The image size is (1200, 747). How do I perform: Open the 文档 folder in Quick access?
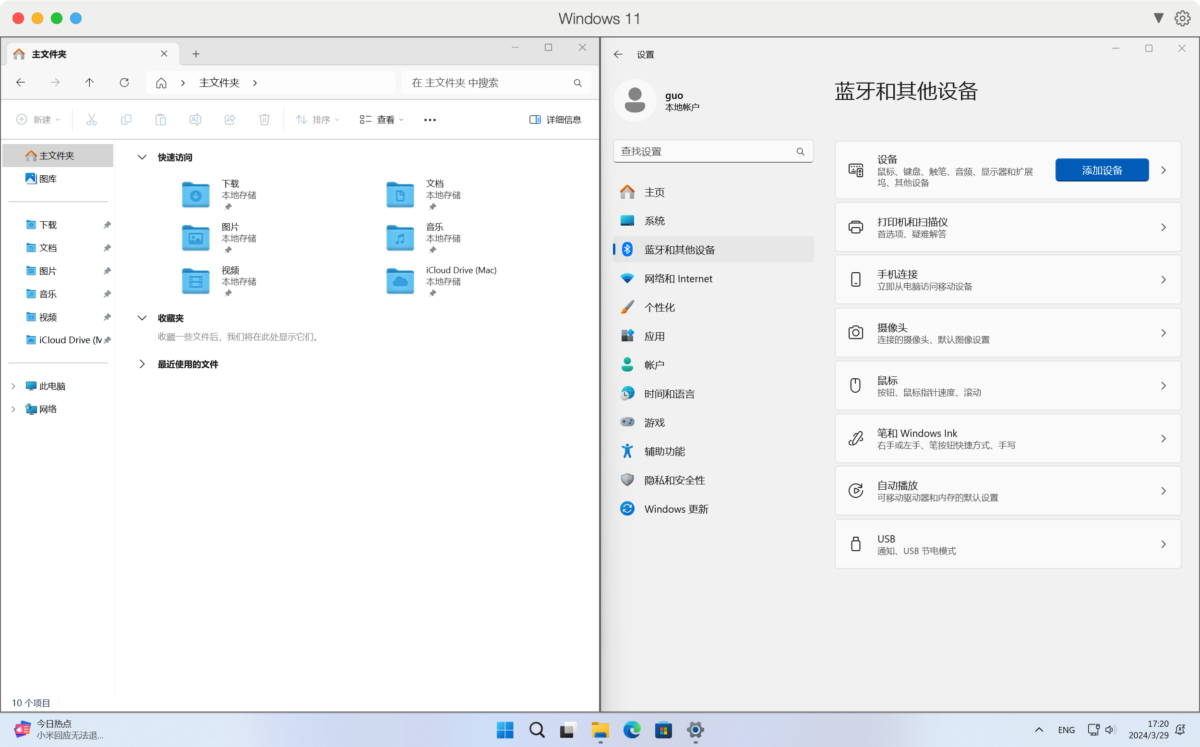coord(424,195)
